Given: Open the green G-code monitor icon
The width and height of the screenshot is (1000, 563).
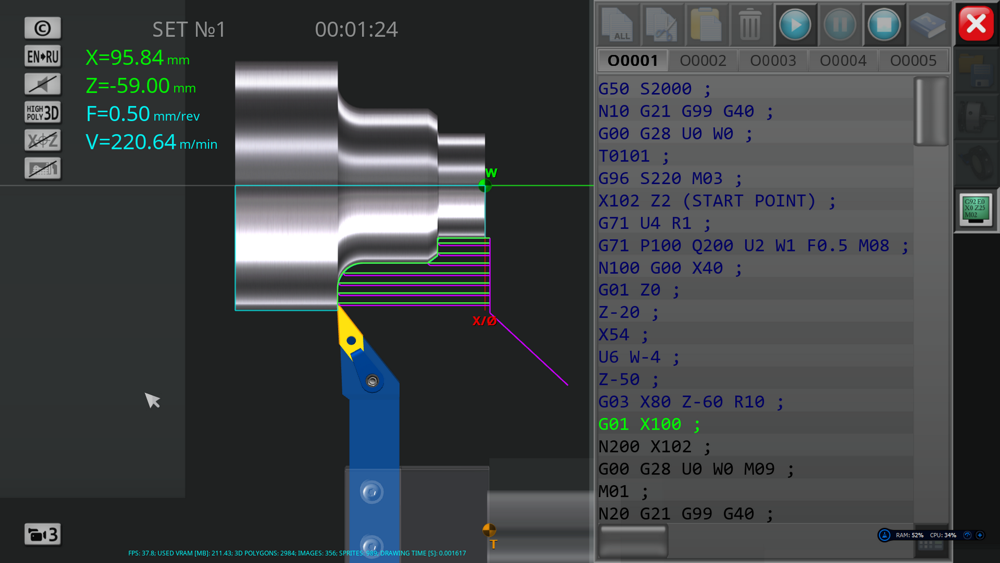Looking at the screenshot, I should point(976,210).
